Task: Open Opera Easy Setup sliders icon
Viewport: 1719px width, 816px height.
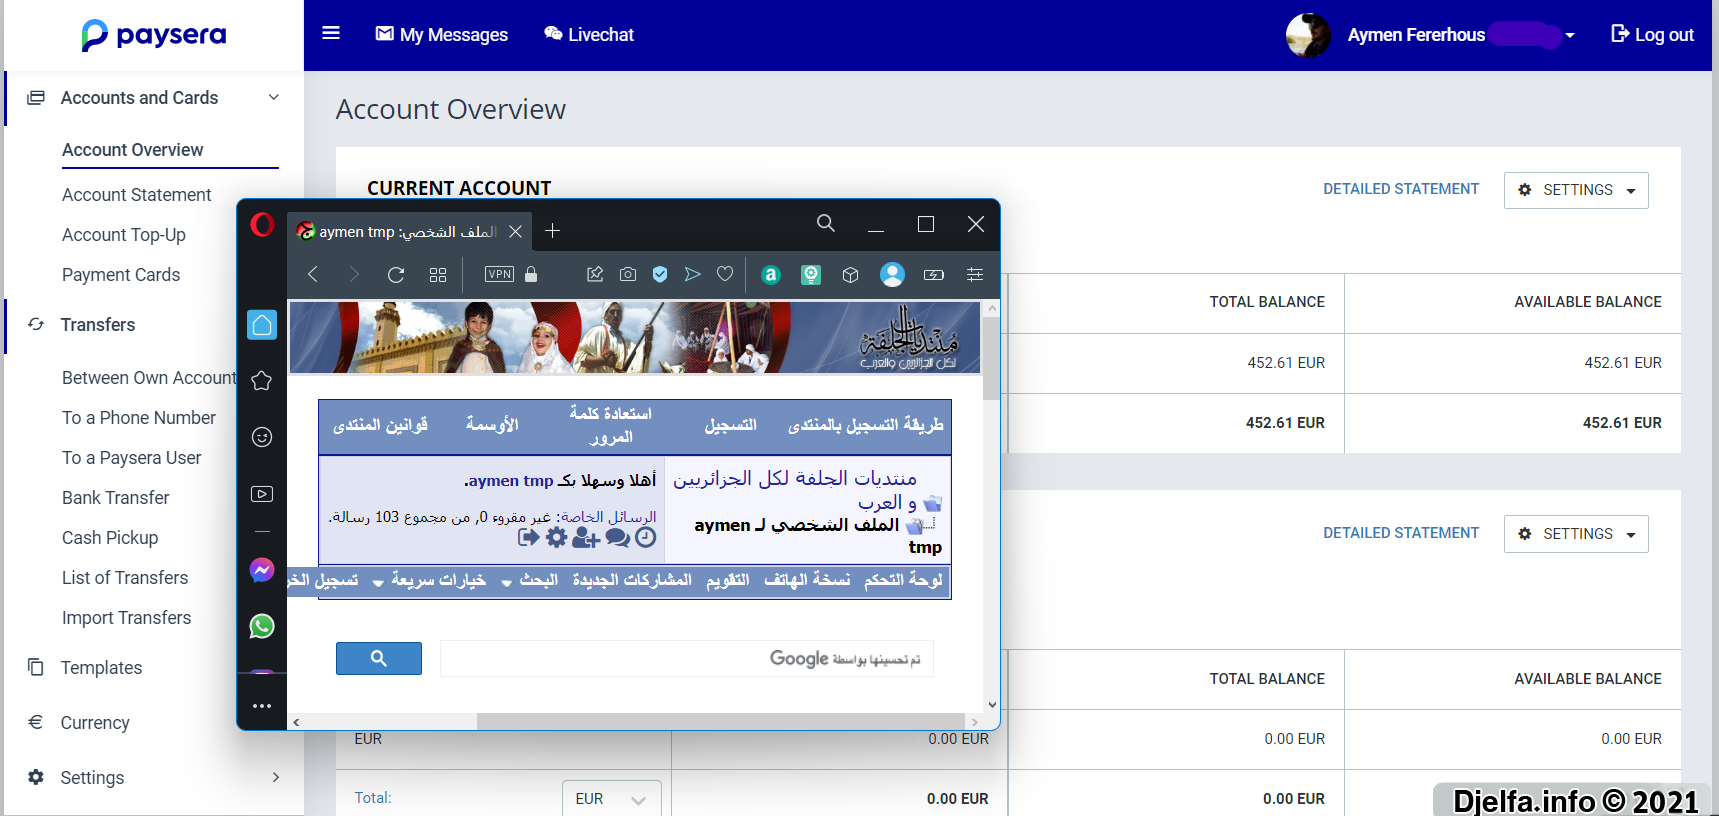Action: coord(975,274)
